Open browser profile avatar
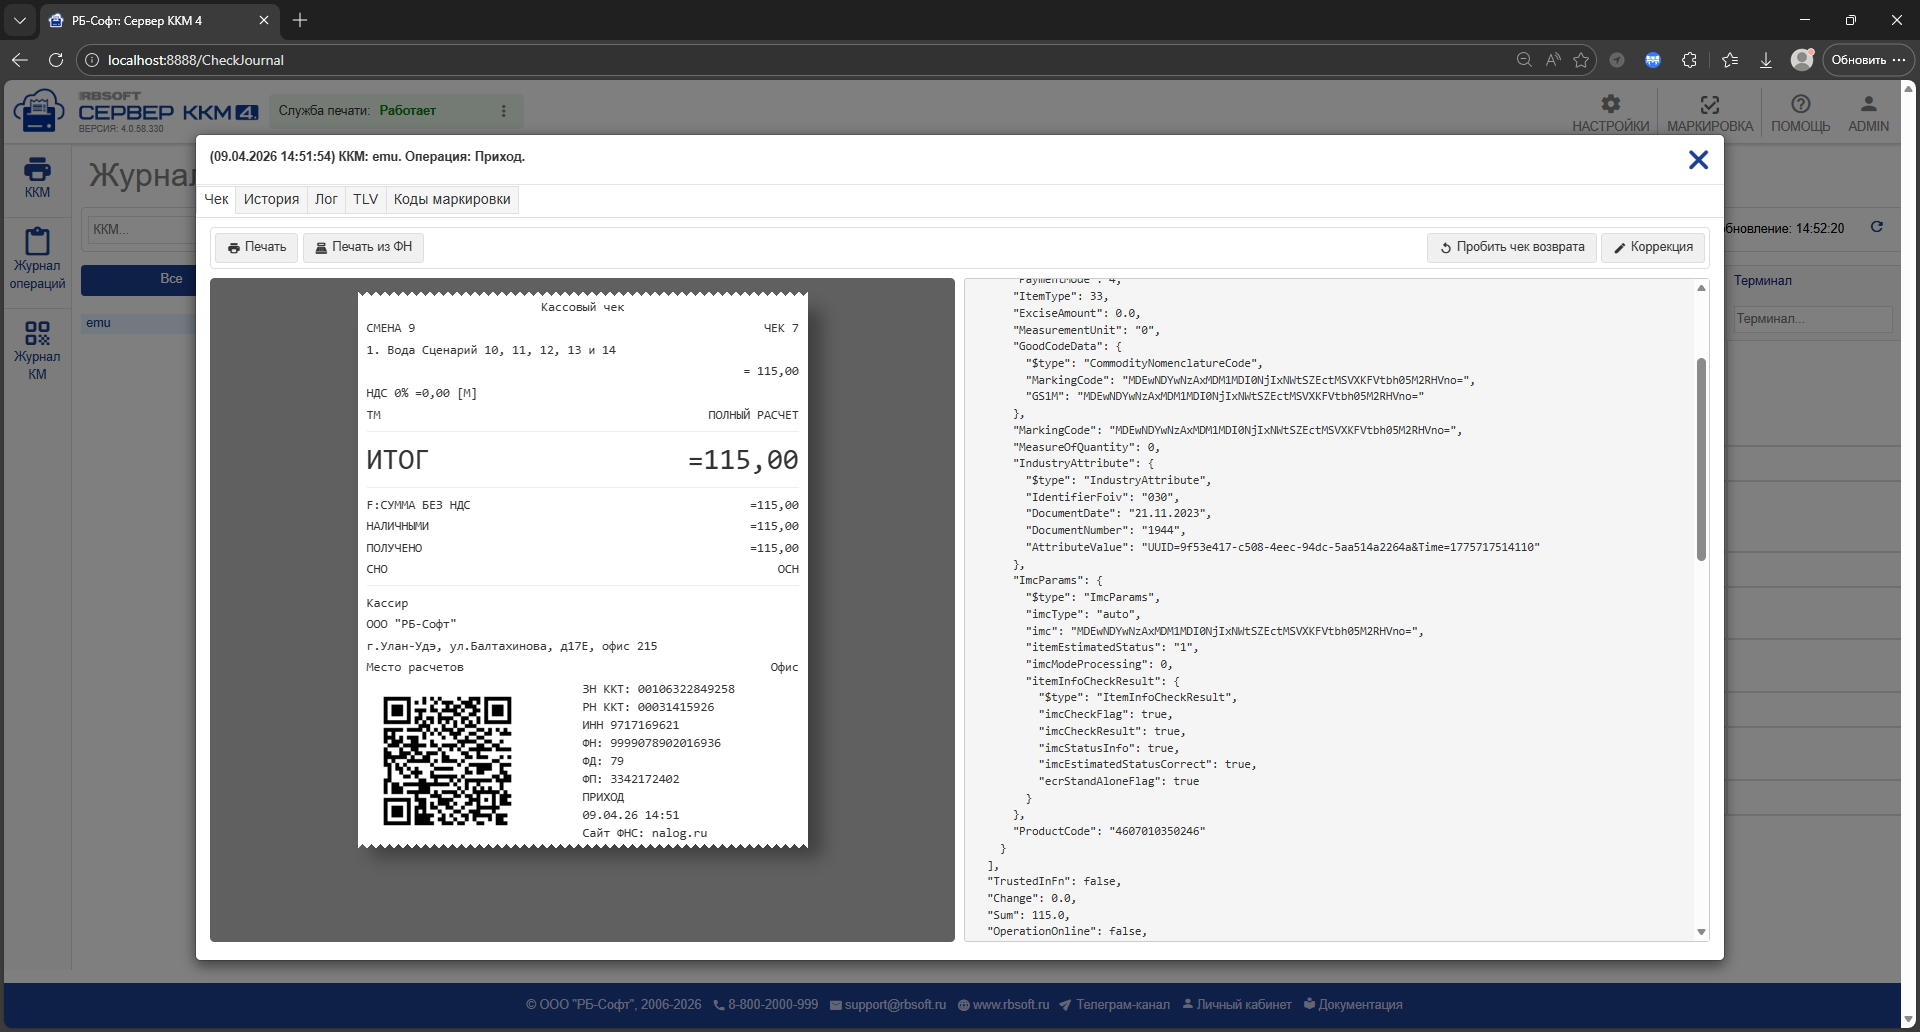The width and height of the screenshot is (1920, 1032). pyautogui.click(x=1802, y=60)
